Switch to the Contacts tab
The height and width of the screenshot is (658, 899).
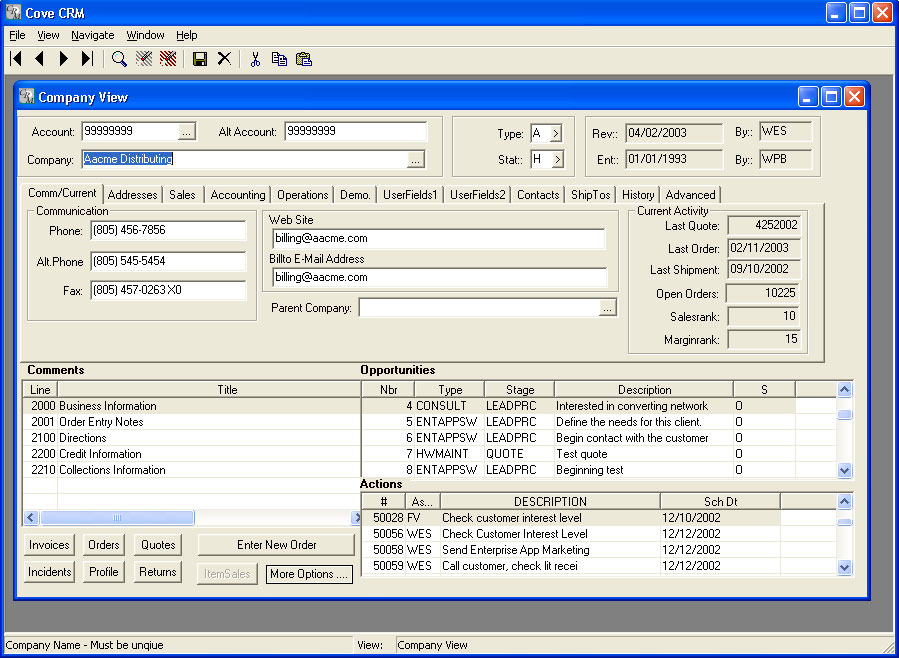coord(538,195)
